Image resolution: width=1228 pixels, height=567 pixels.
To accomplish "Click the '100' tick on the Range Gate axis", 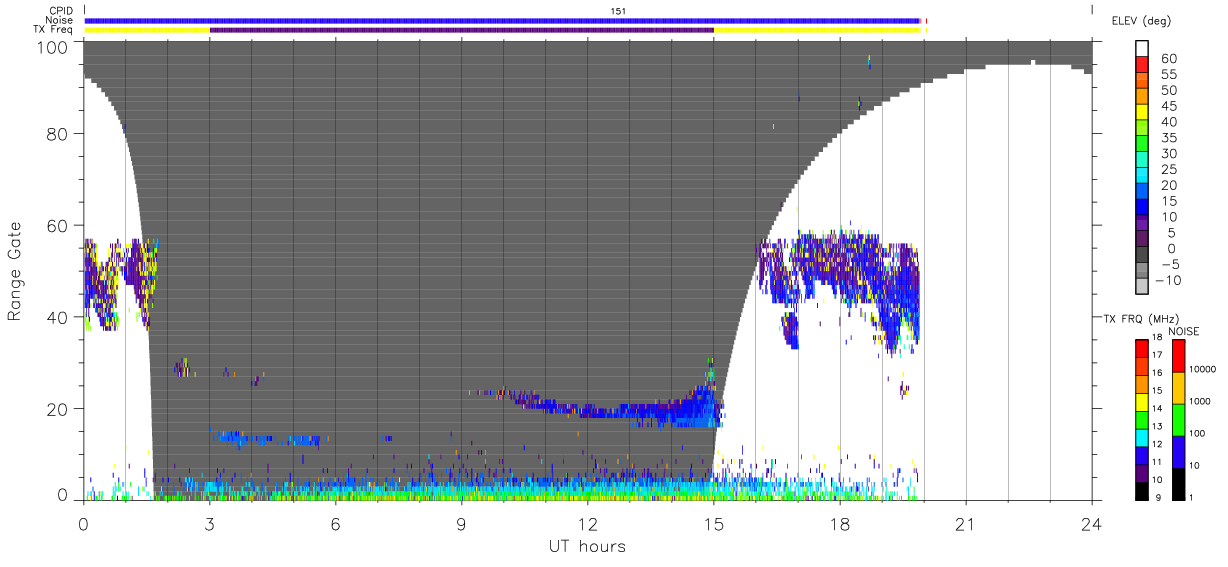I will [x=54, y=46].
